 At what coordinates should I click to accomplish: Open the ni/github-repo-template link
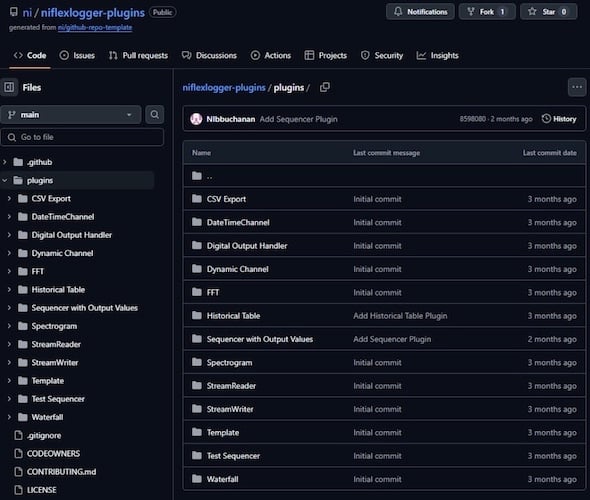(95, 27)
